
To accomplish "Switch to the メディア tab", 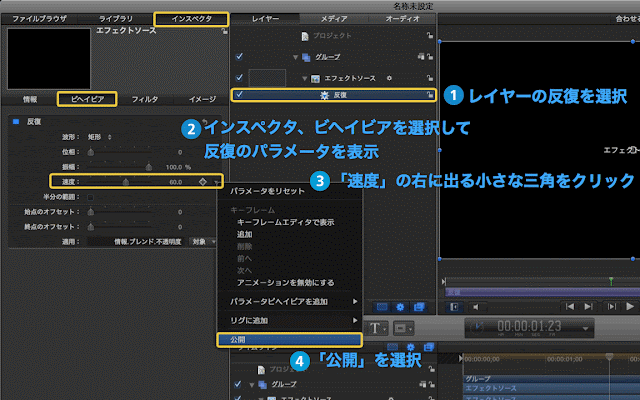I will (334, 19).
